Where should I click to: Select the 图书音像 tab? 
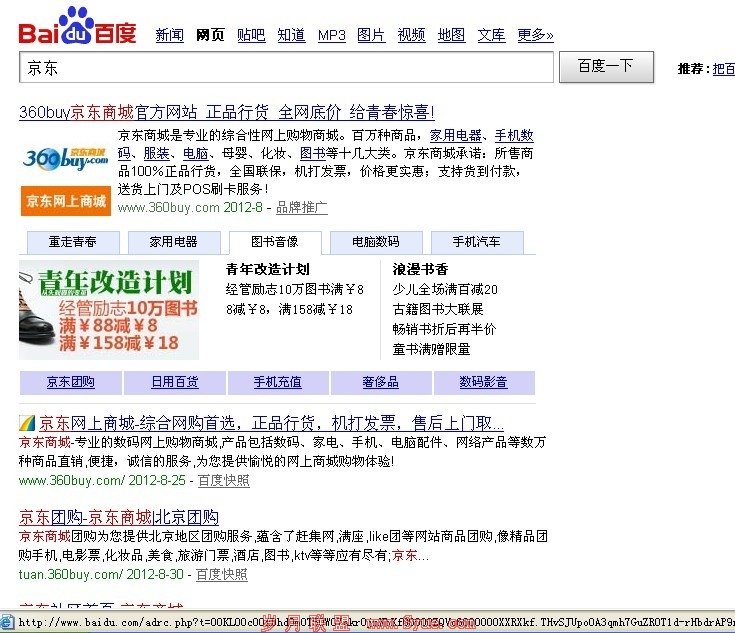click(x=275, y=242)
